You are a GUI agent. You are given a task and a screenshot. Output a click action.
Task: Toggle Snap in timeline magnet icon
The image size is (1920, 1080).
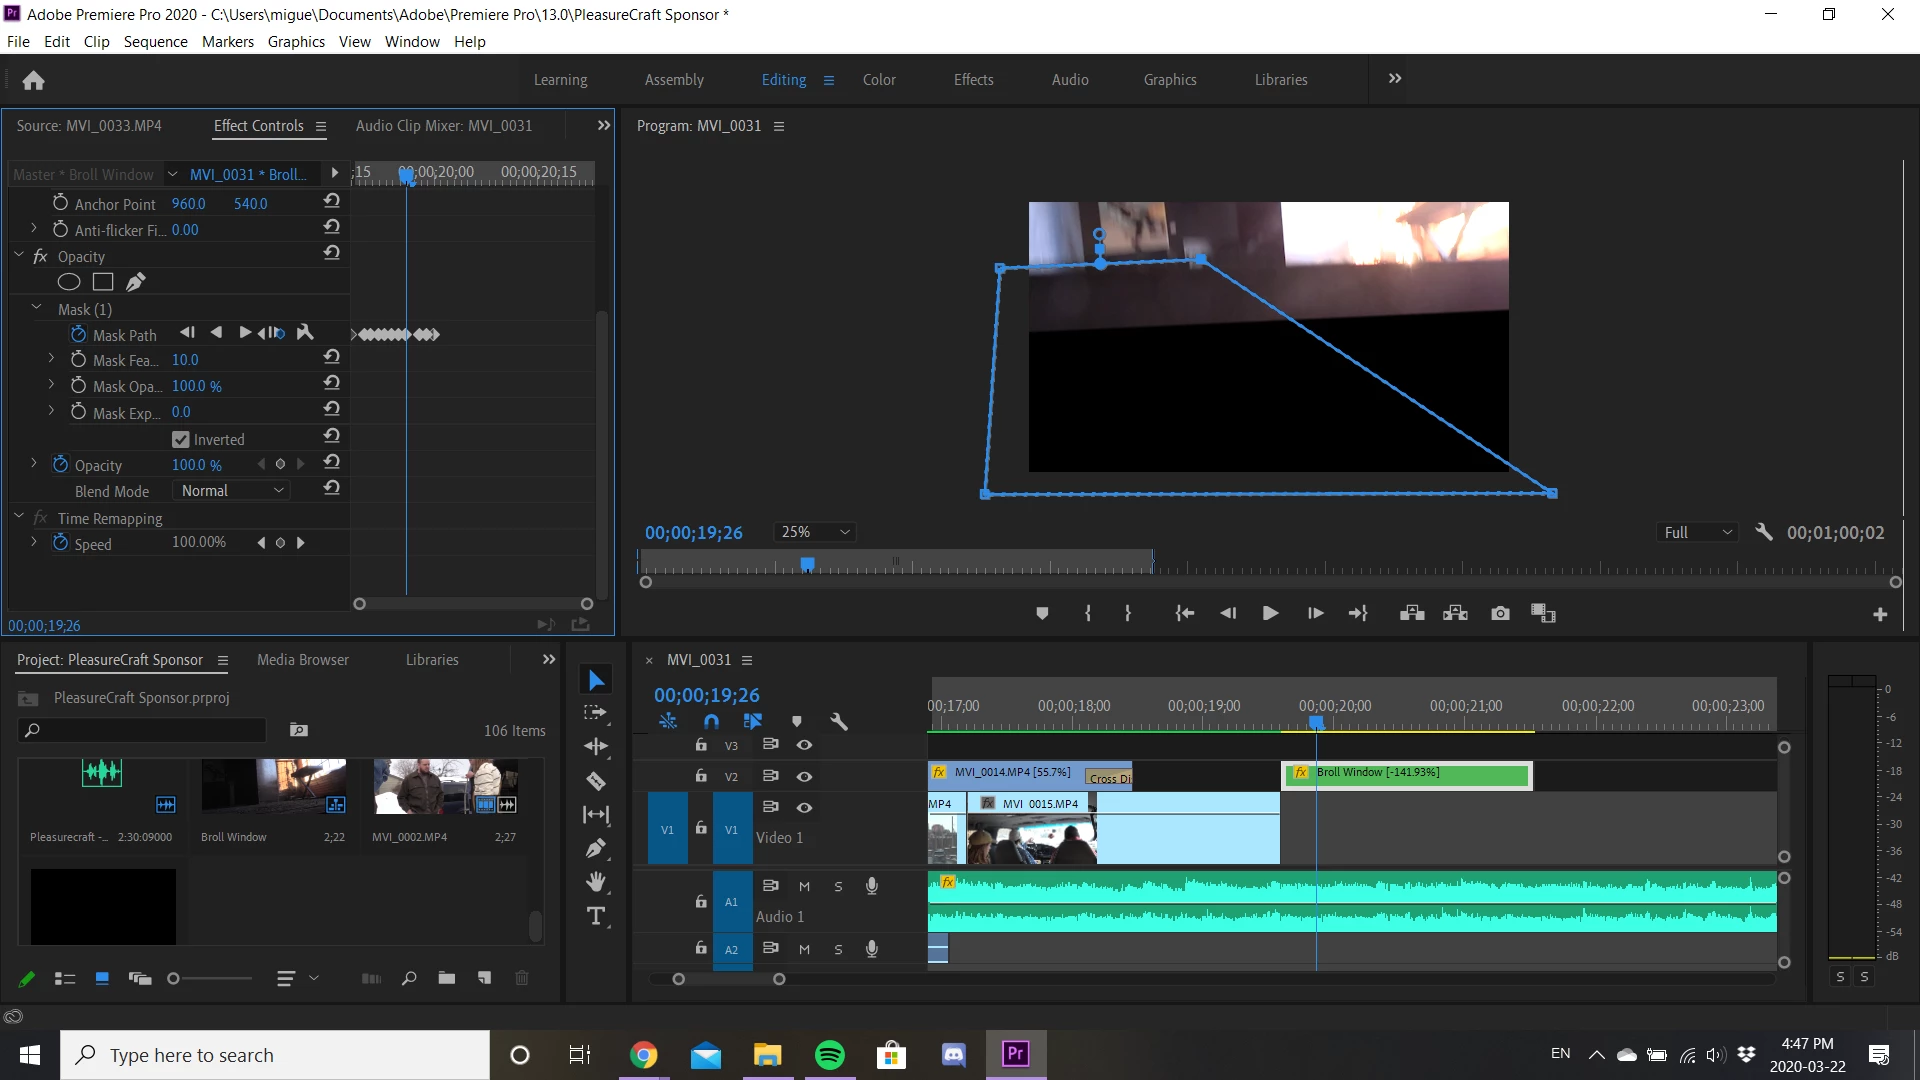pyautogui.click(x=711, y=721)
